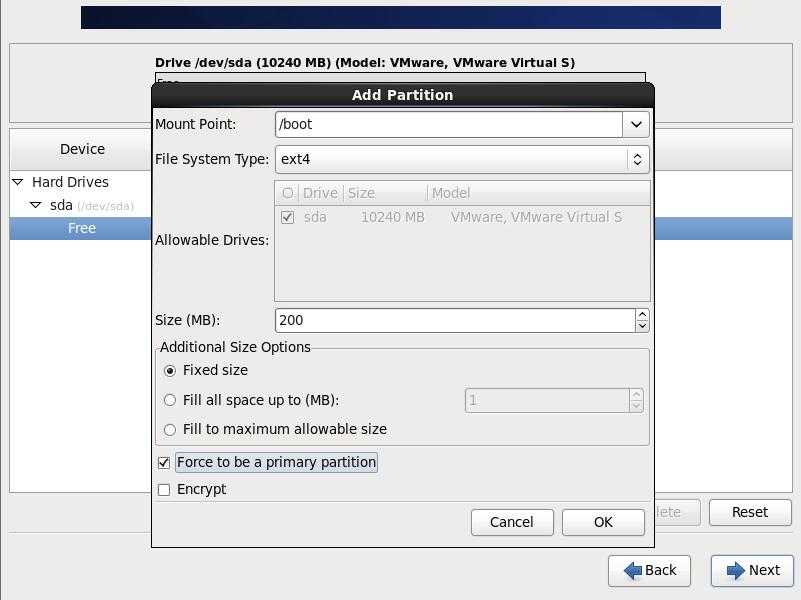The image size is (801, 600).
Task: Click the 10240 MB size cell for sda
Action: pos(393,218)
